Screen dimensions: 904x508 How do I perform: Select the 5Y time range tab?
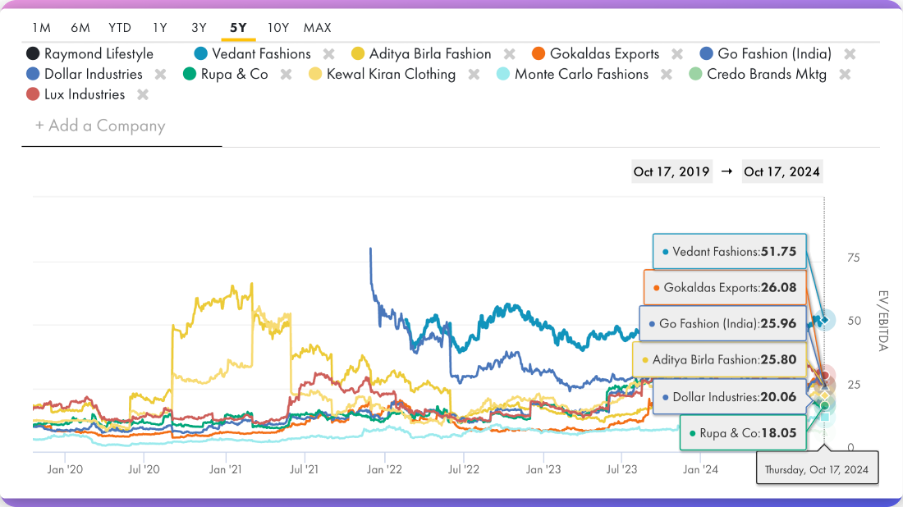(x=238, y=28)
